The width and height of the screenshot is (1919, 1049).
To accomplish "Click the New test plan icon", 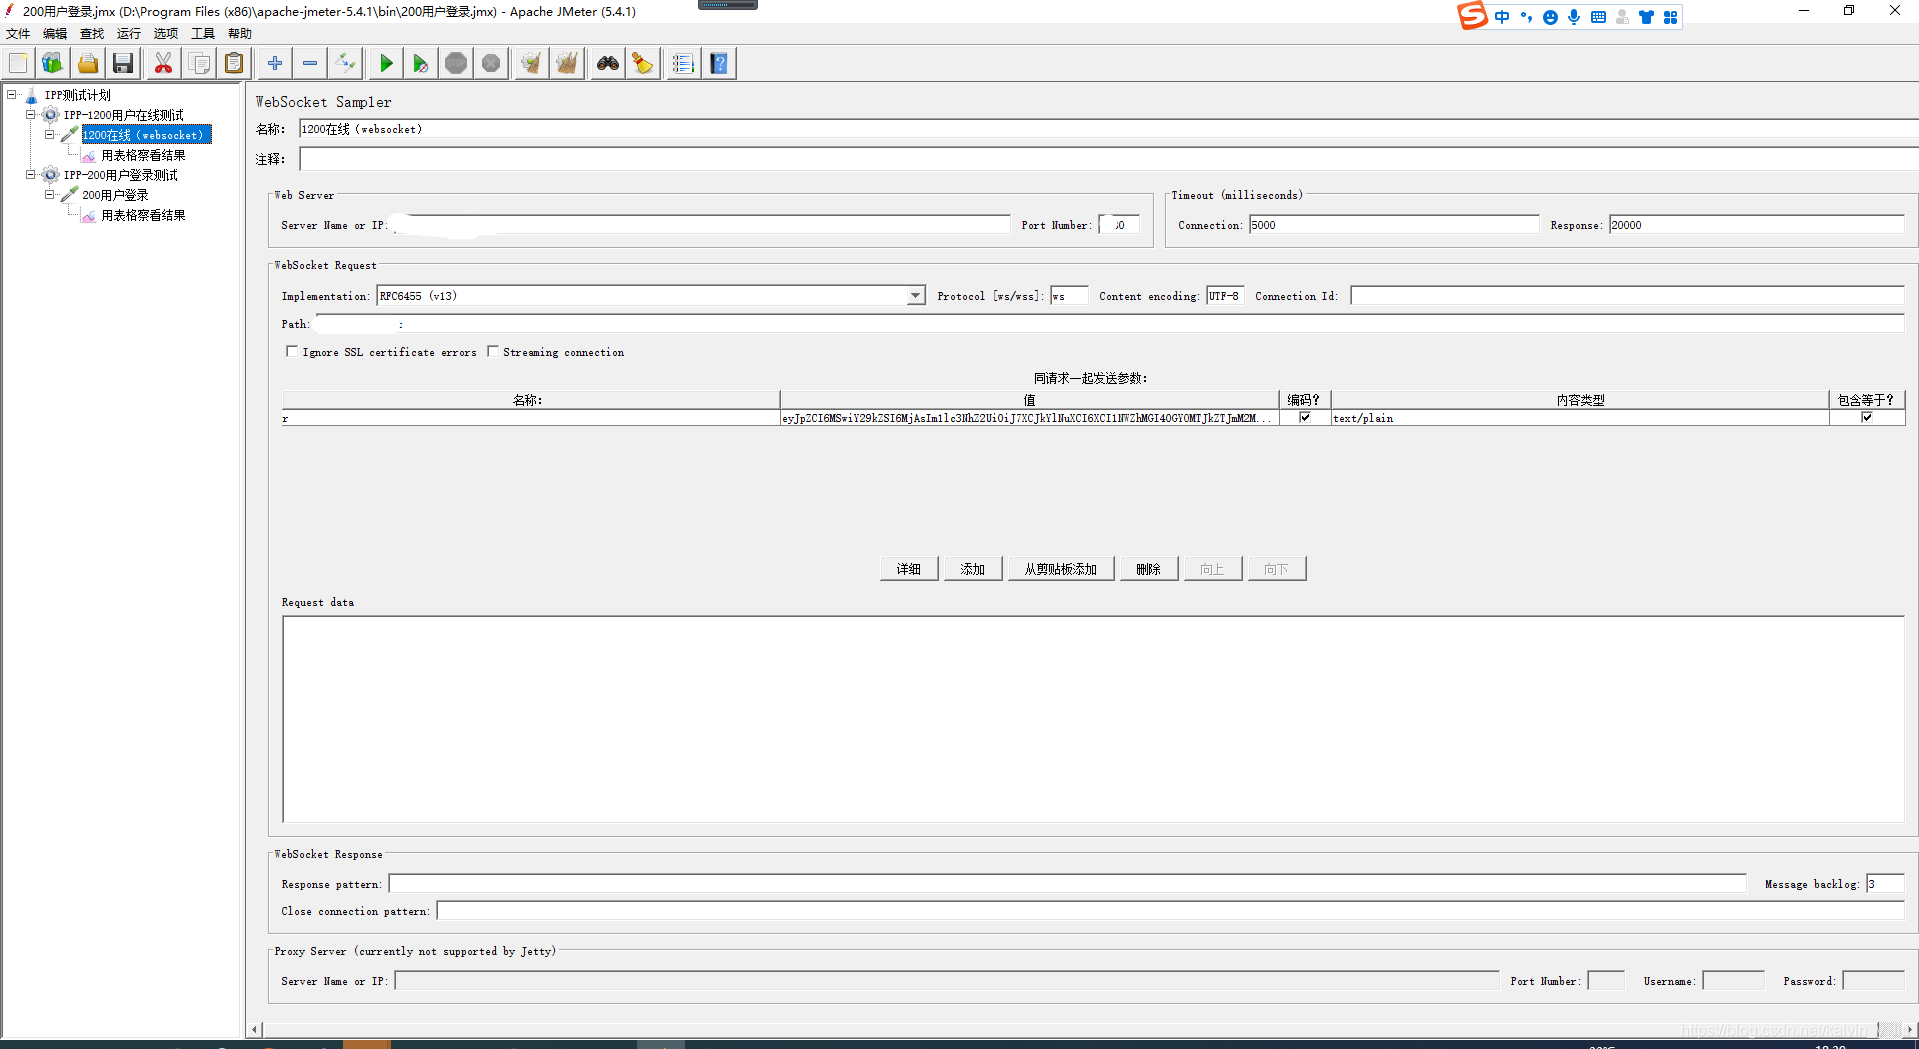I will tap(18, 64).
